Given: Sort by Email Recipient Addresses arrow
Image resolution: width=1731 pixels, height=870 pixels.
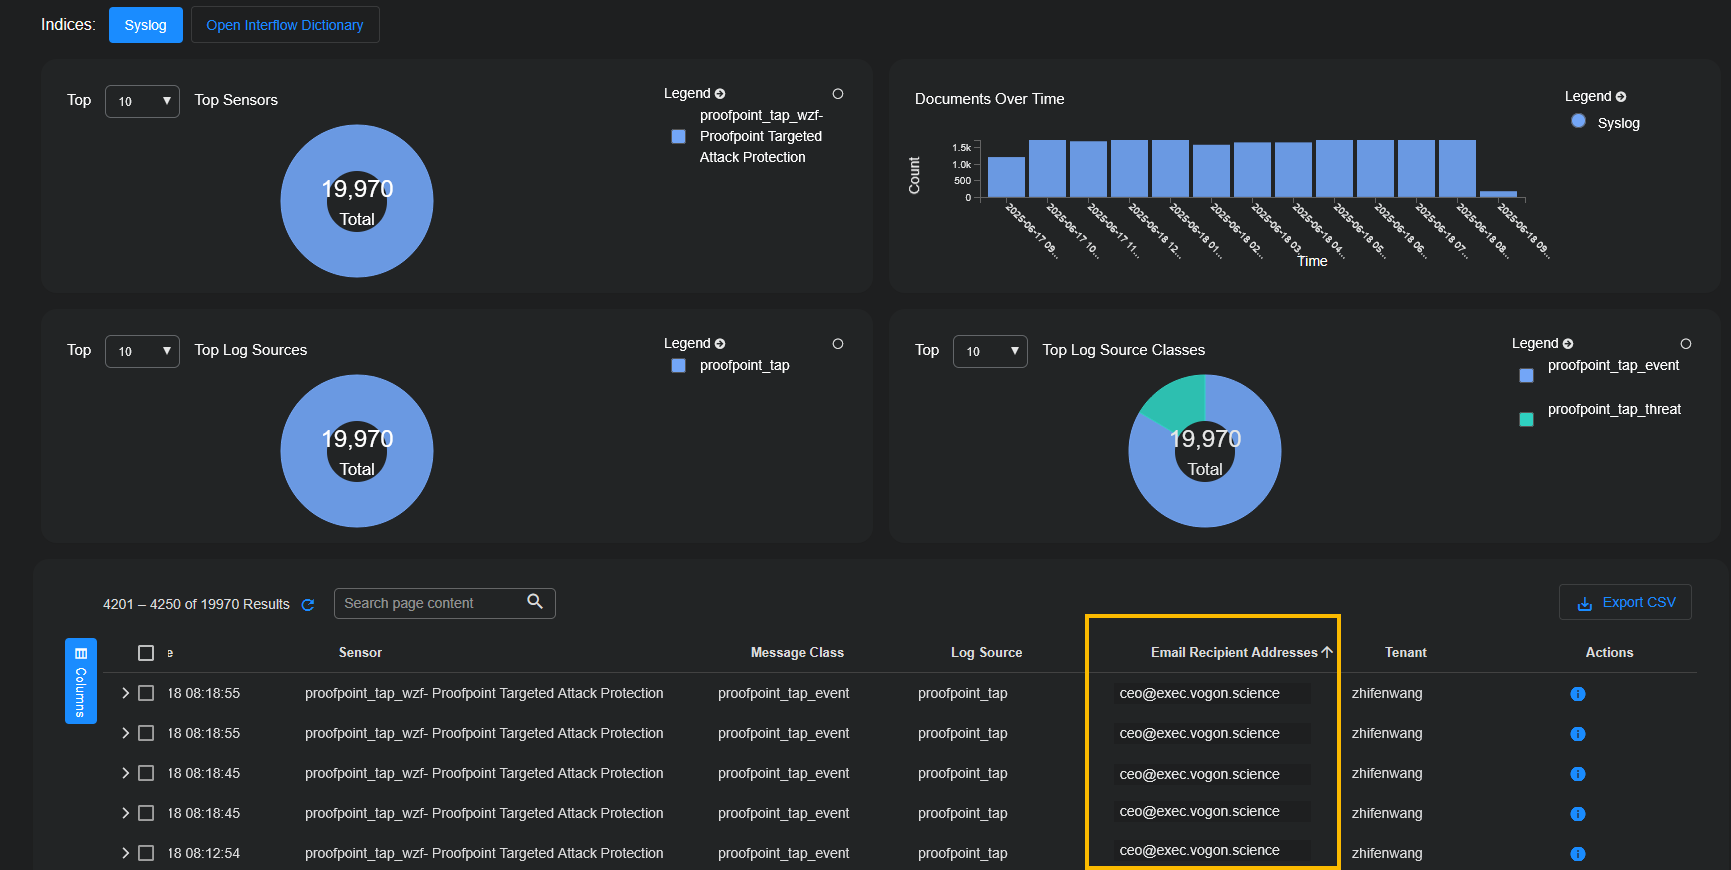Looking at the screenshot, I should point(1327,652).
